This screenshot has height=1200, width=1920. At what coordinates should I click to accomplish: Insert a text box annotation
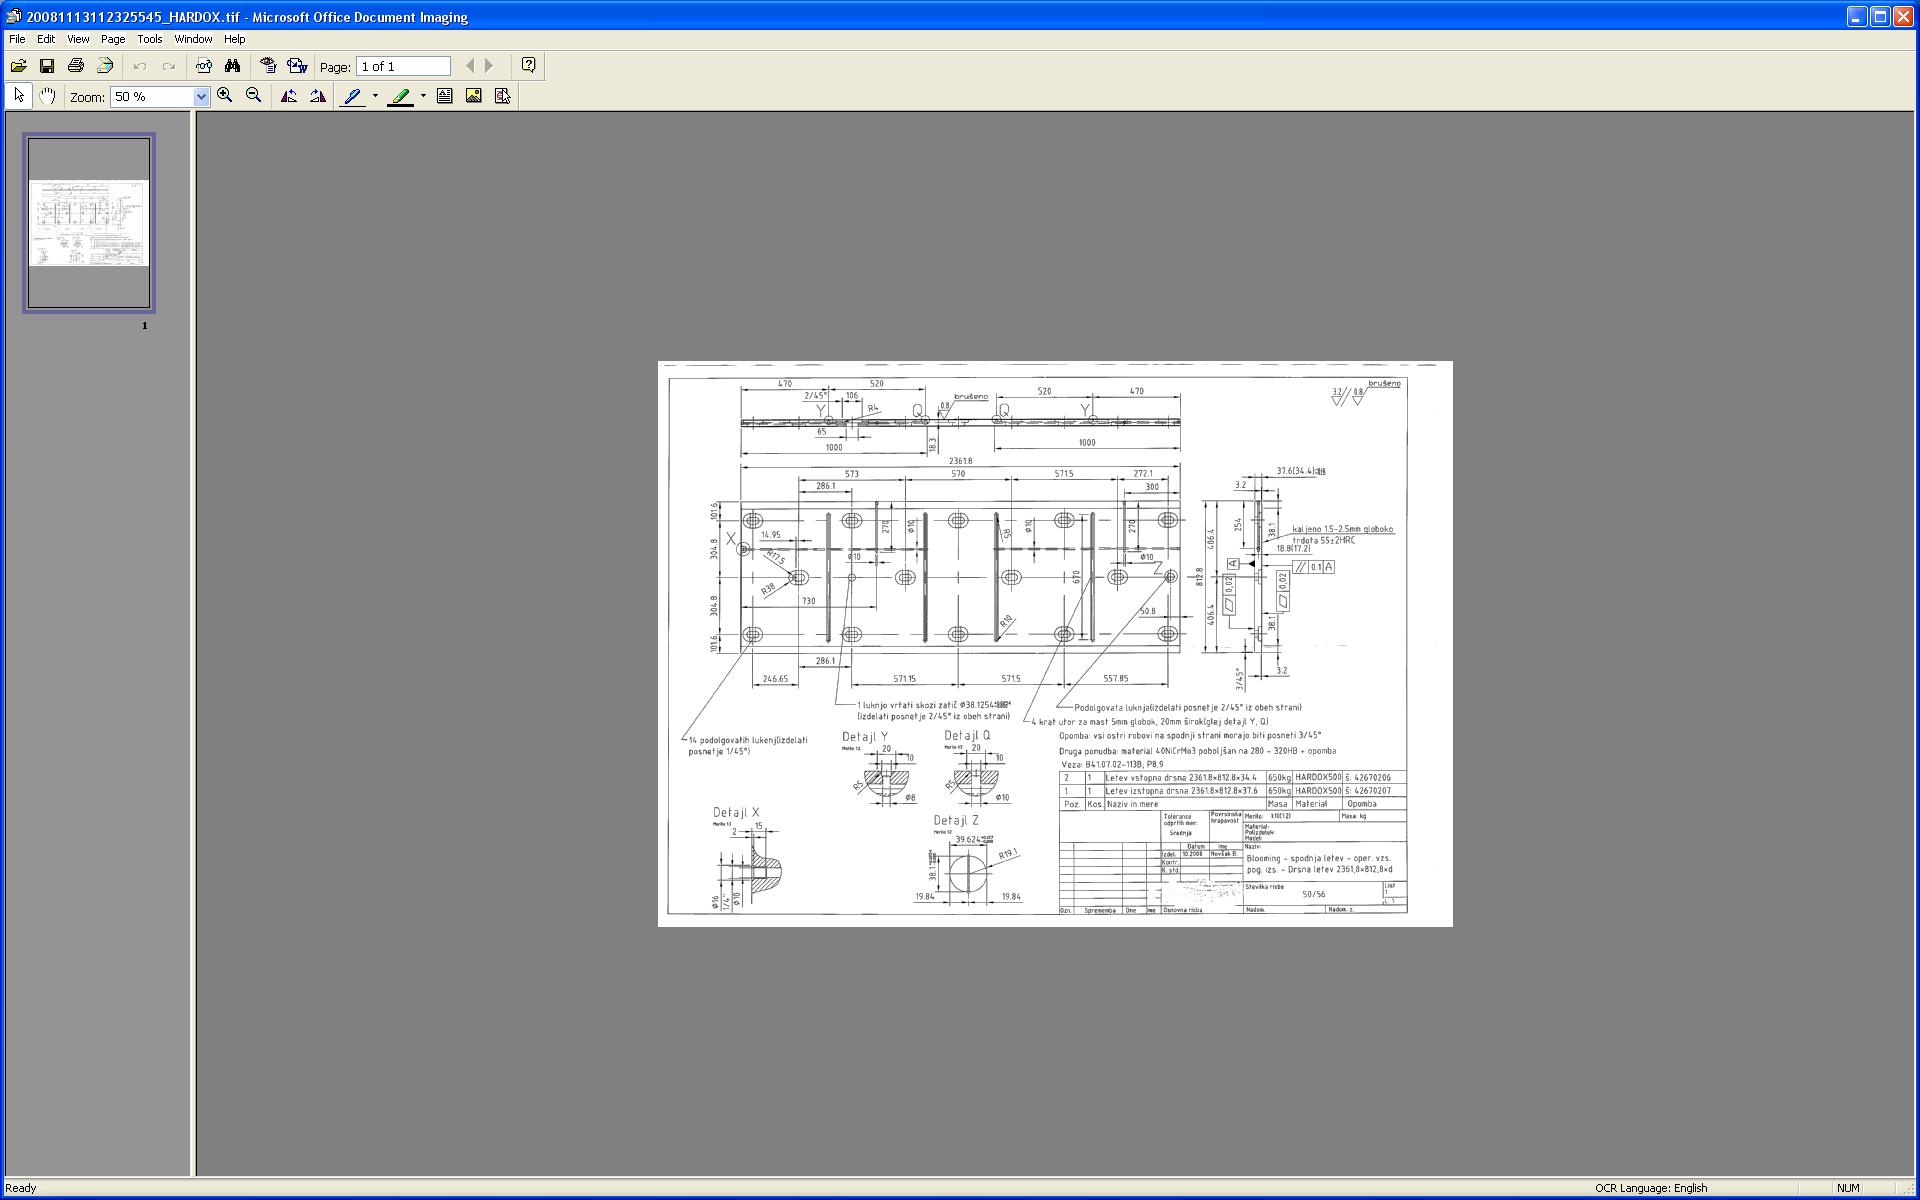tap(444, 96)
